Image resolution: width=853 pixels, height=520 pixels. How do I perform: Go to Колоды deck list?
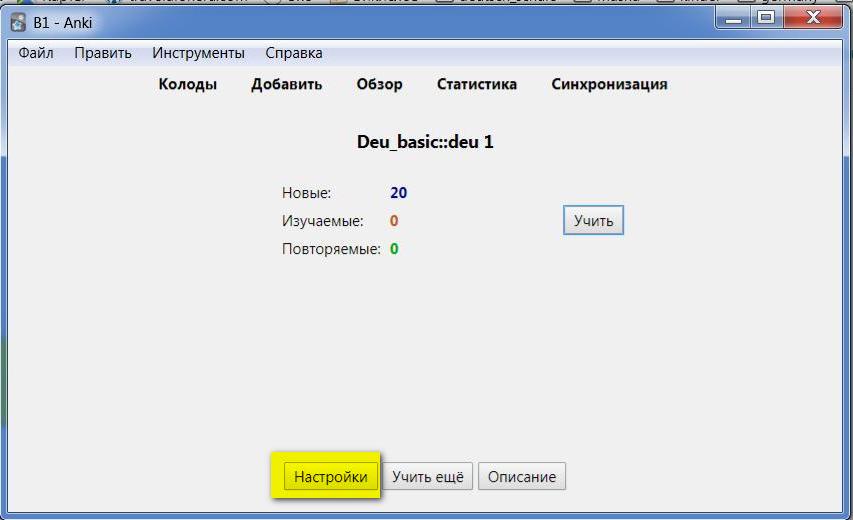[188, 84]
